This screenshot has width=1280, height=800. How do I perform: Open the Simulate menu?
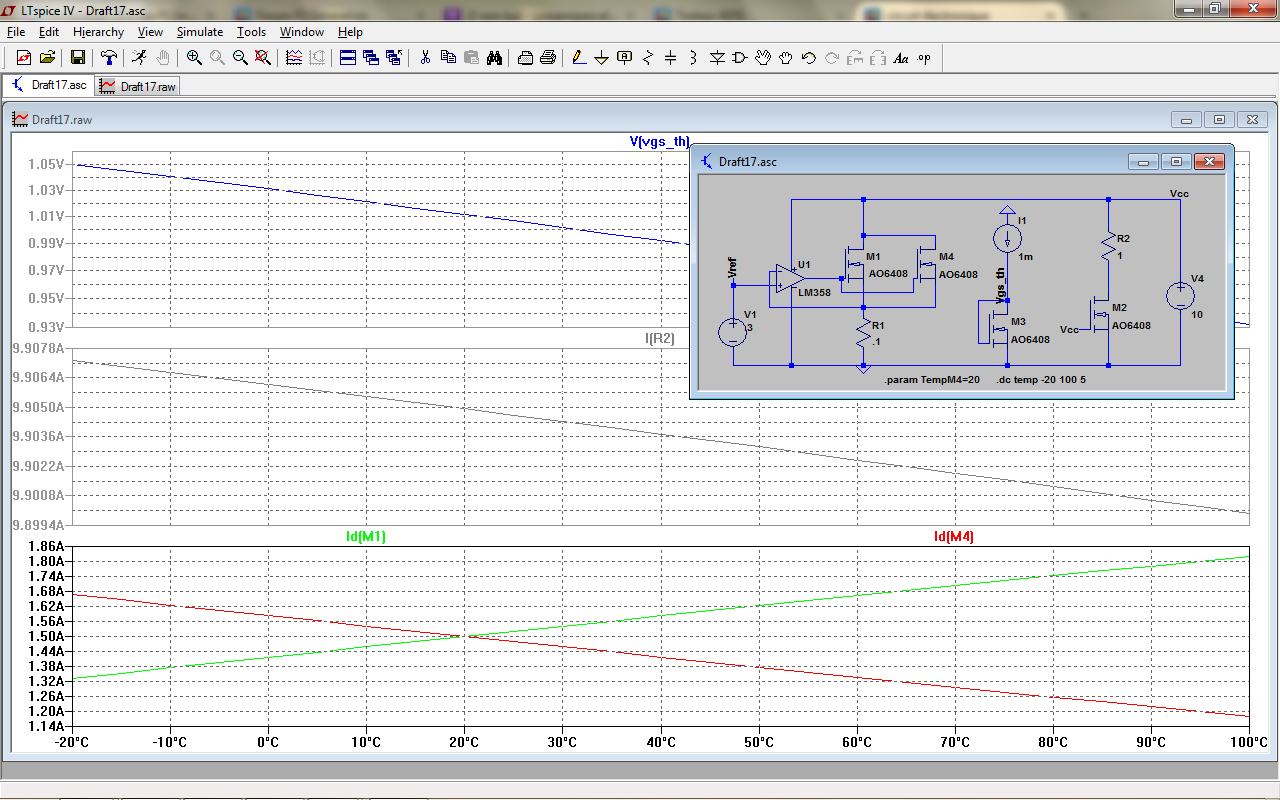click(x=200, y=32)
